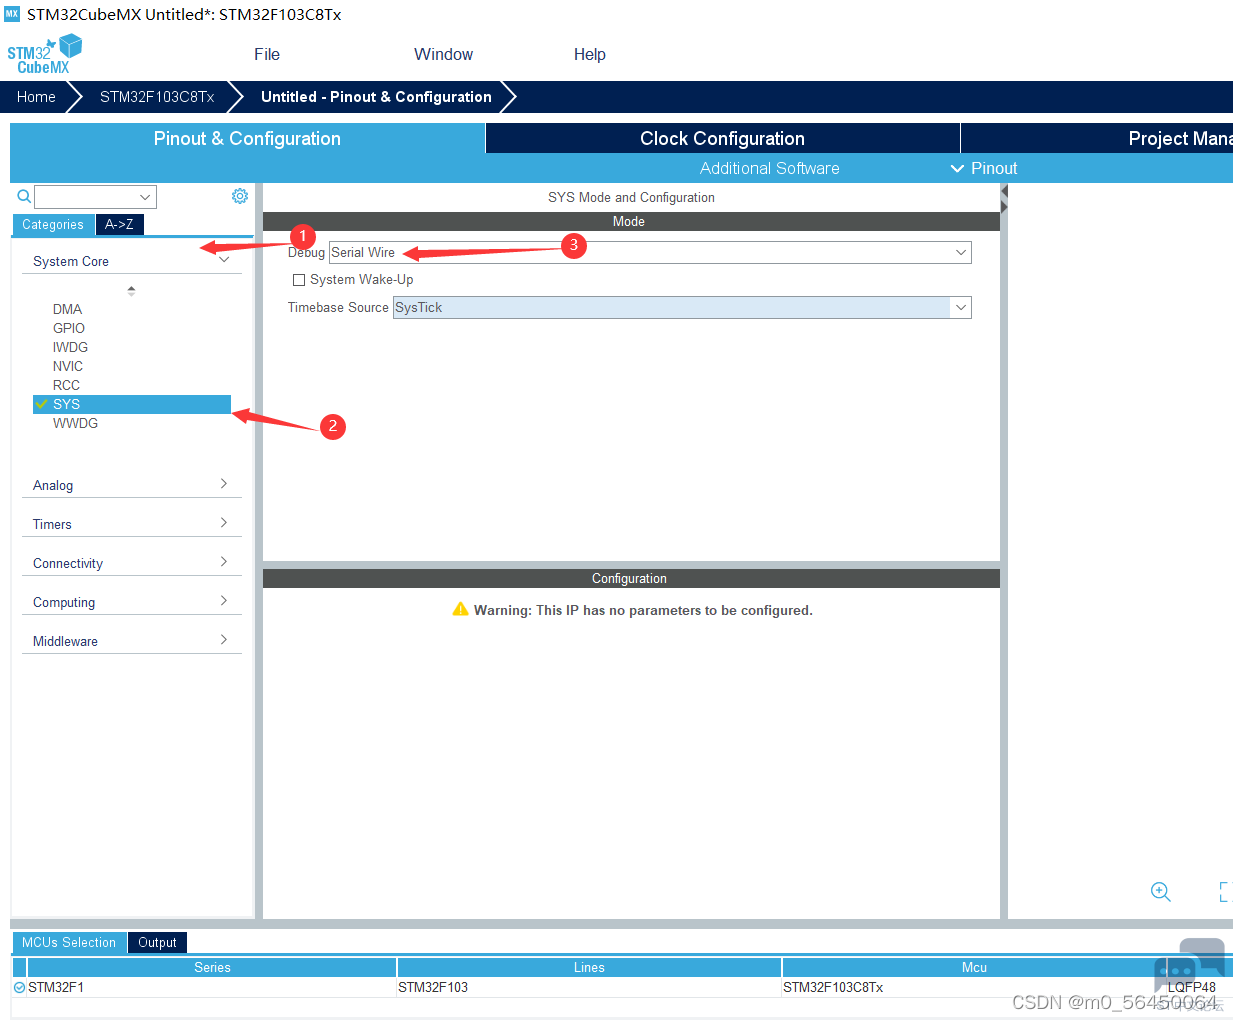Click the Lines column header
This screenshot has height=1021, width=1233.
pyautogui.click(x=589, y=967)
